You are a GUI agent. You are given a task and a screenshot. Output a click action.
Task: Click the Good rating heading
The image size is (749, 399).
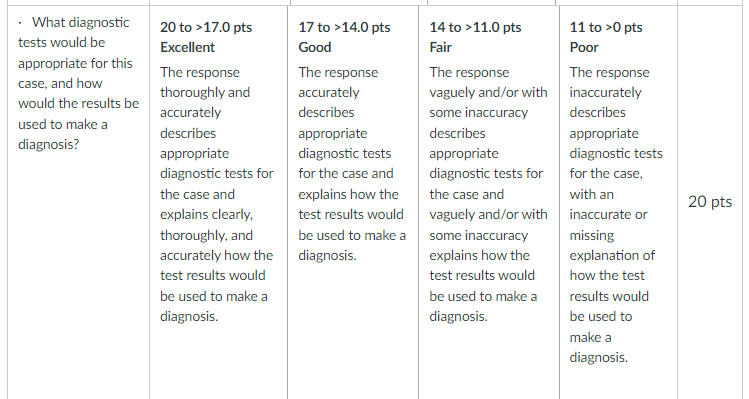pyautogui.click(x=315, y=47)
